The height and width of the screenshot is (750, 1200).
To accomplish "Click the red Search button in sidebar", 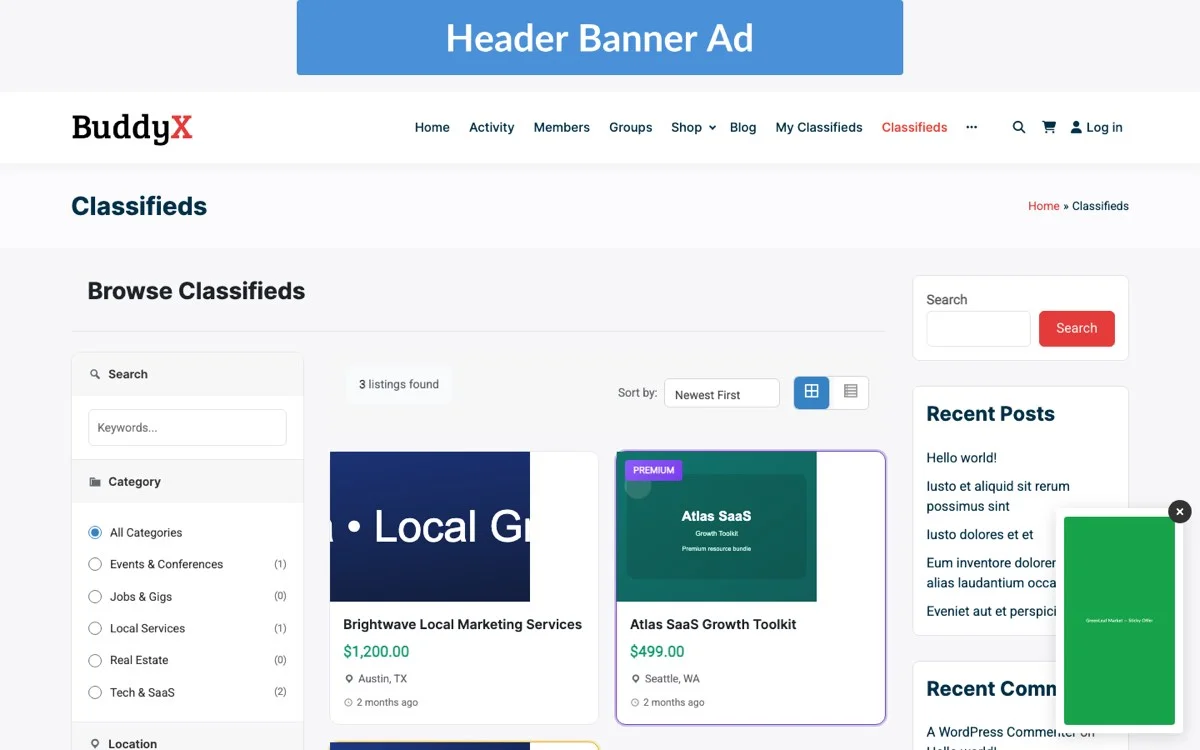I will pyautogui.click(x=1076, y=328).
